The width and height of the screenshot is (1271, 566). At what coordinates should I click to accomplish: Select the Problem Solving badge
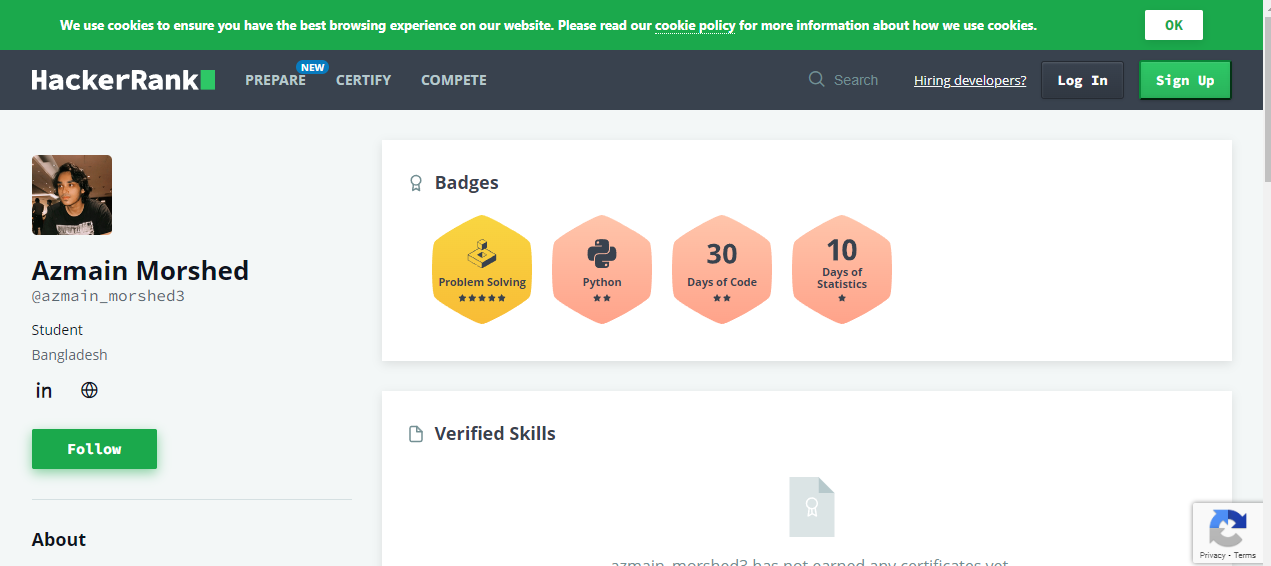coord(482,269)
